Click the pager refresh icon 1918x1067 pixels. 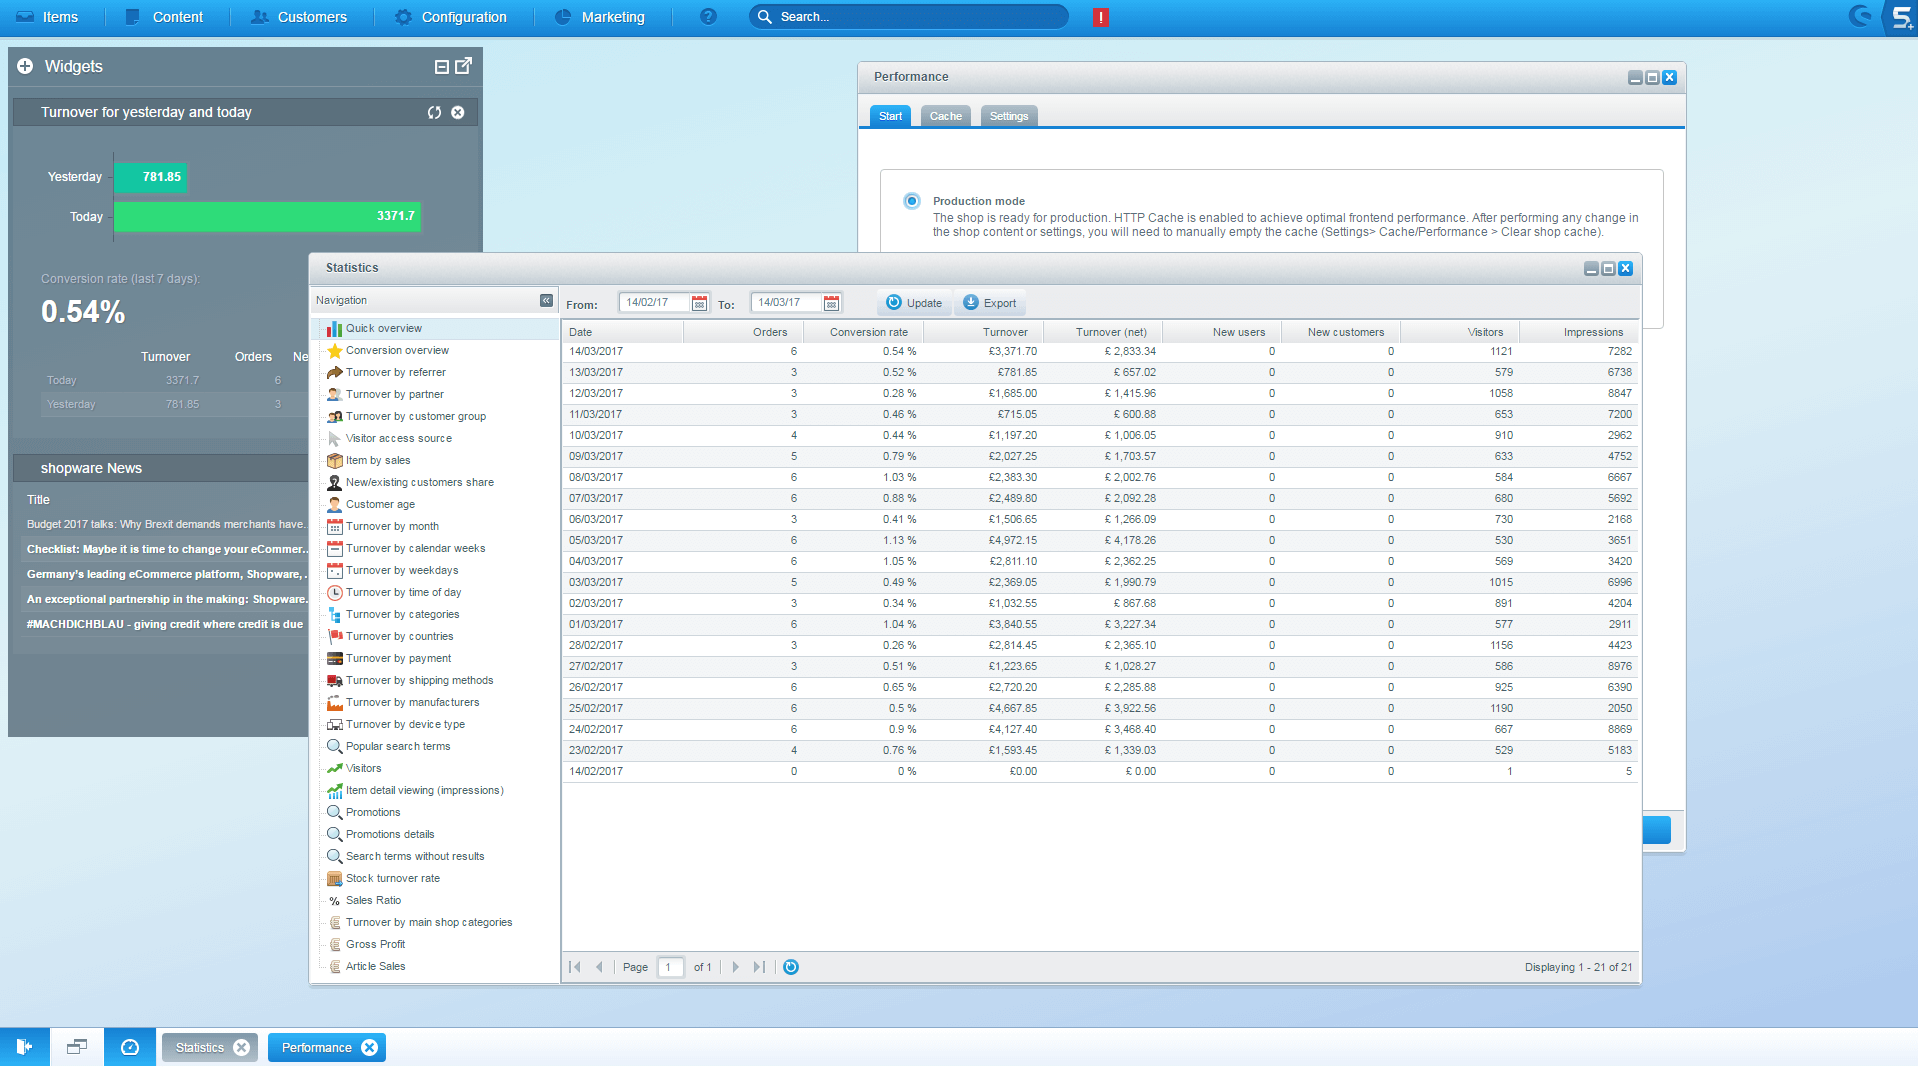[791, 967]
